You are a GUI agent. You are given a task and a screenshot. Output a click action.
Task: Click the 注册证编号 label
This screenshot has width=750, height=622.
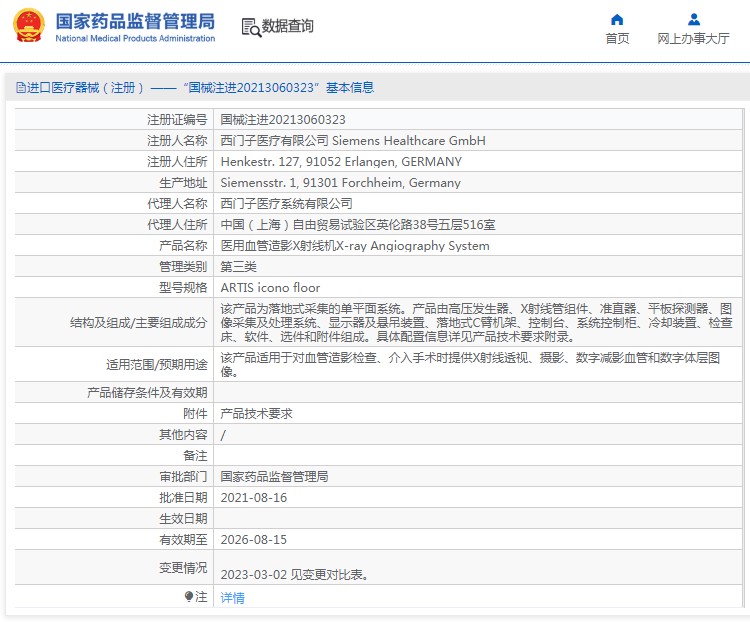pyautogui.click(x=177, y=120)
